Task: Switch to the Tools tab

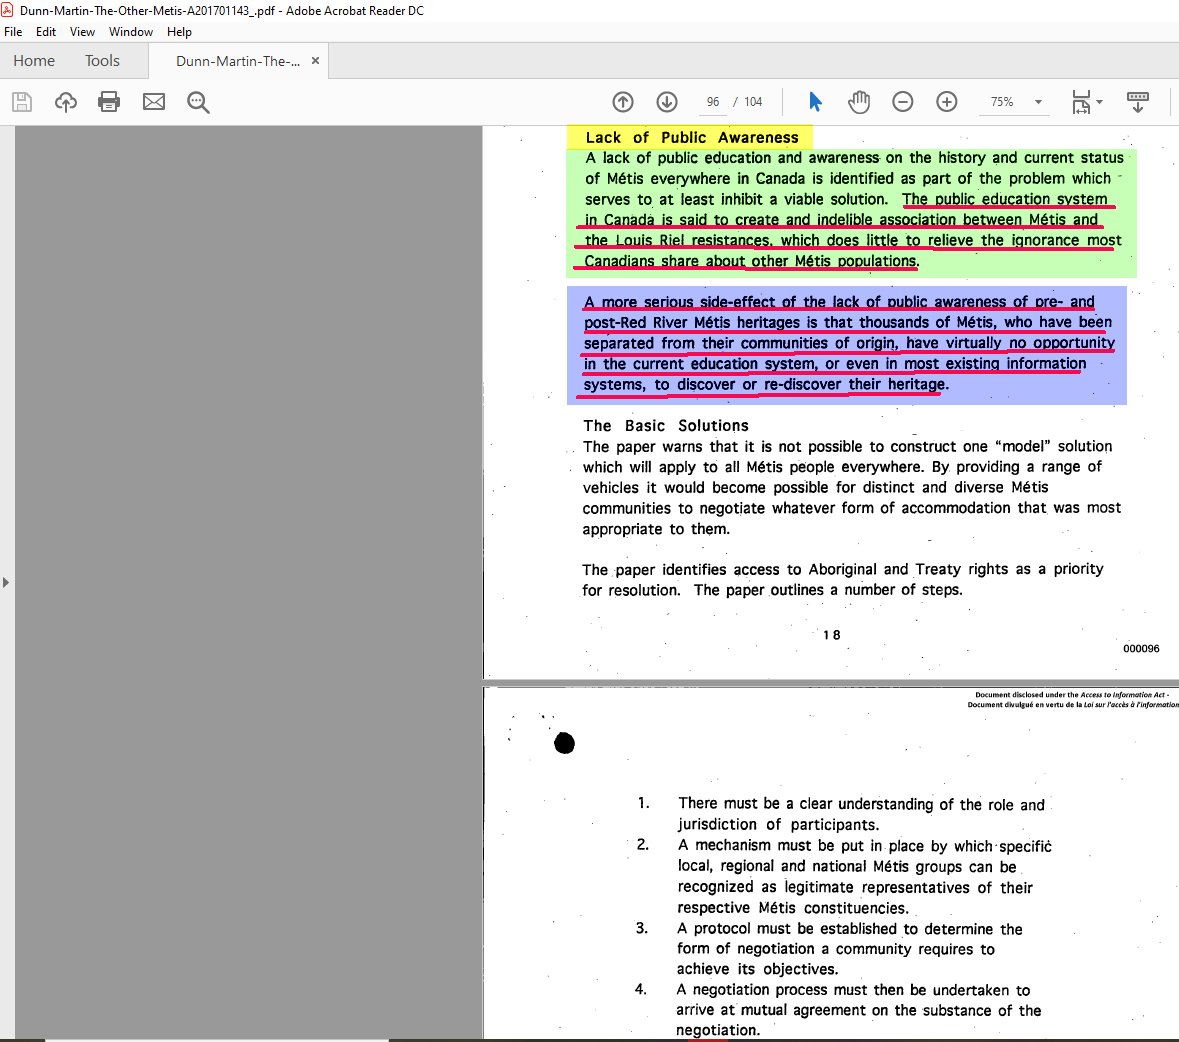Action: (x=102, y=61)
